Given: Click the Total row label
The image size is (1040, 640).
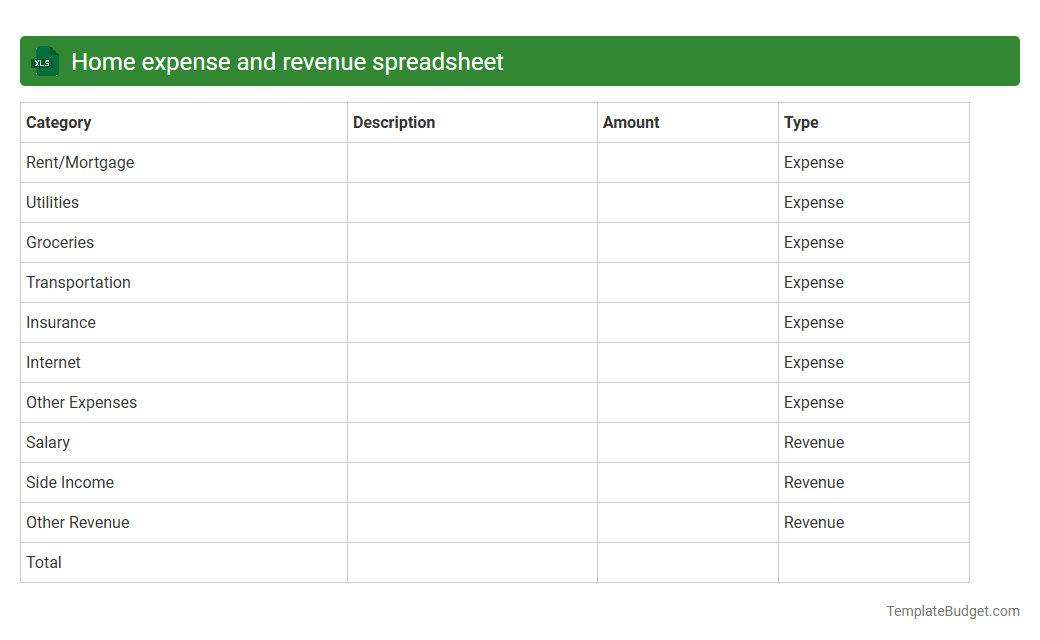Looking at the screenshot, I should tap(44, 562).
